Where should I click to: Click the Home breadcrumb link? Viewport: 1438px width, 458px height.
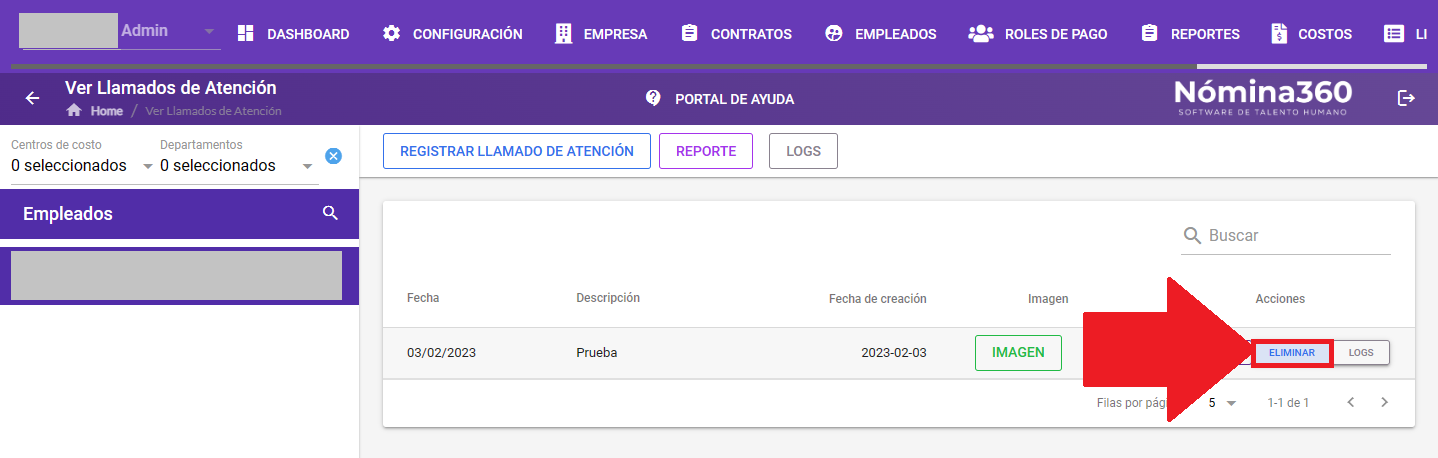click(106, 111)
